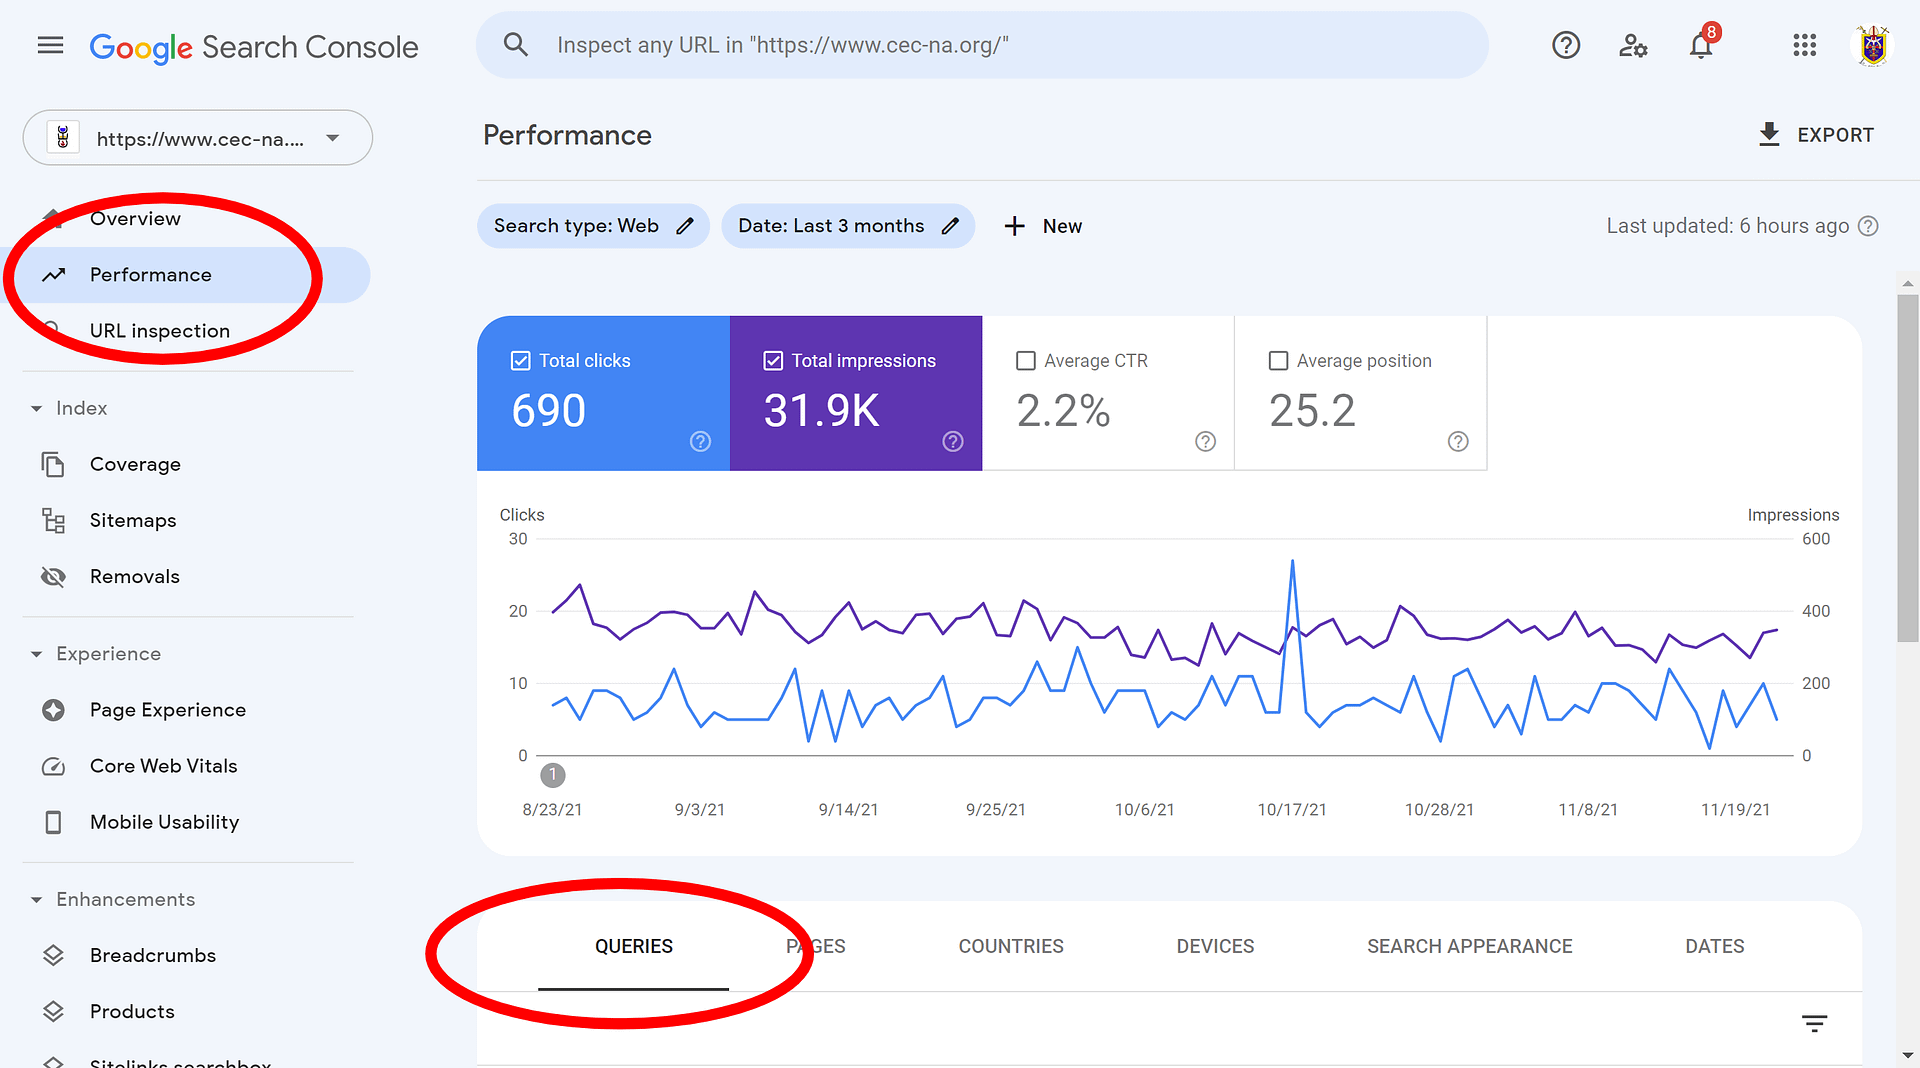Uncheck the Total impressions checkbox
This screenshot has height=1068, width=1920.
pos(773,361)
